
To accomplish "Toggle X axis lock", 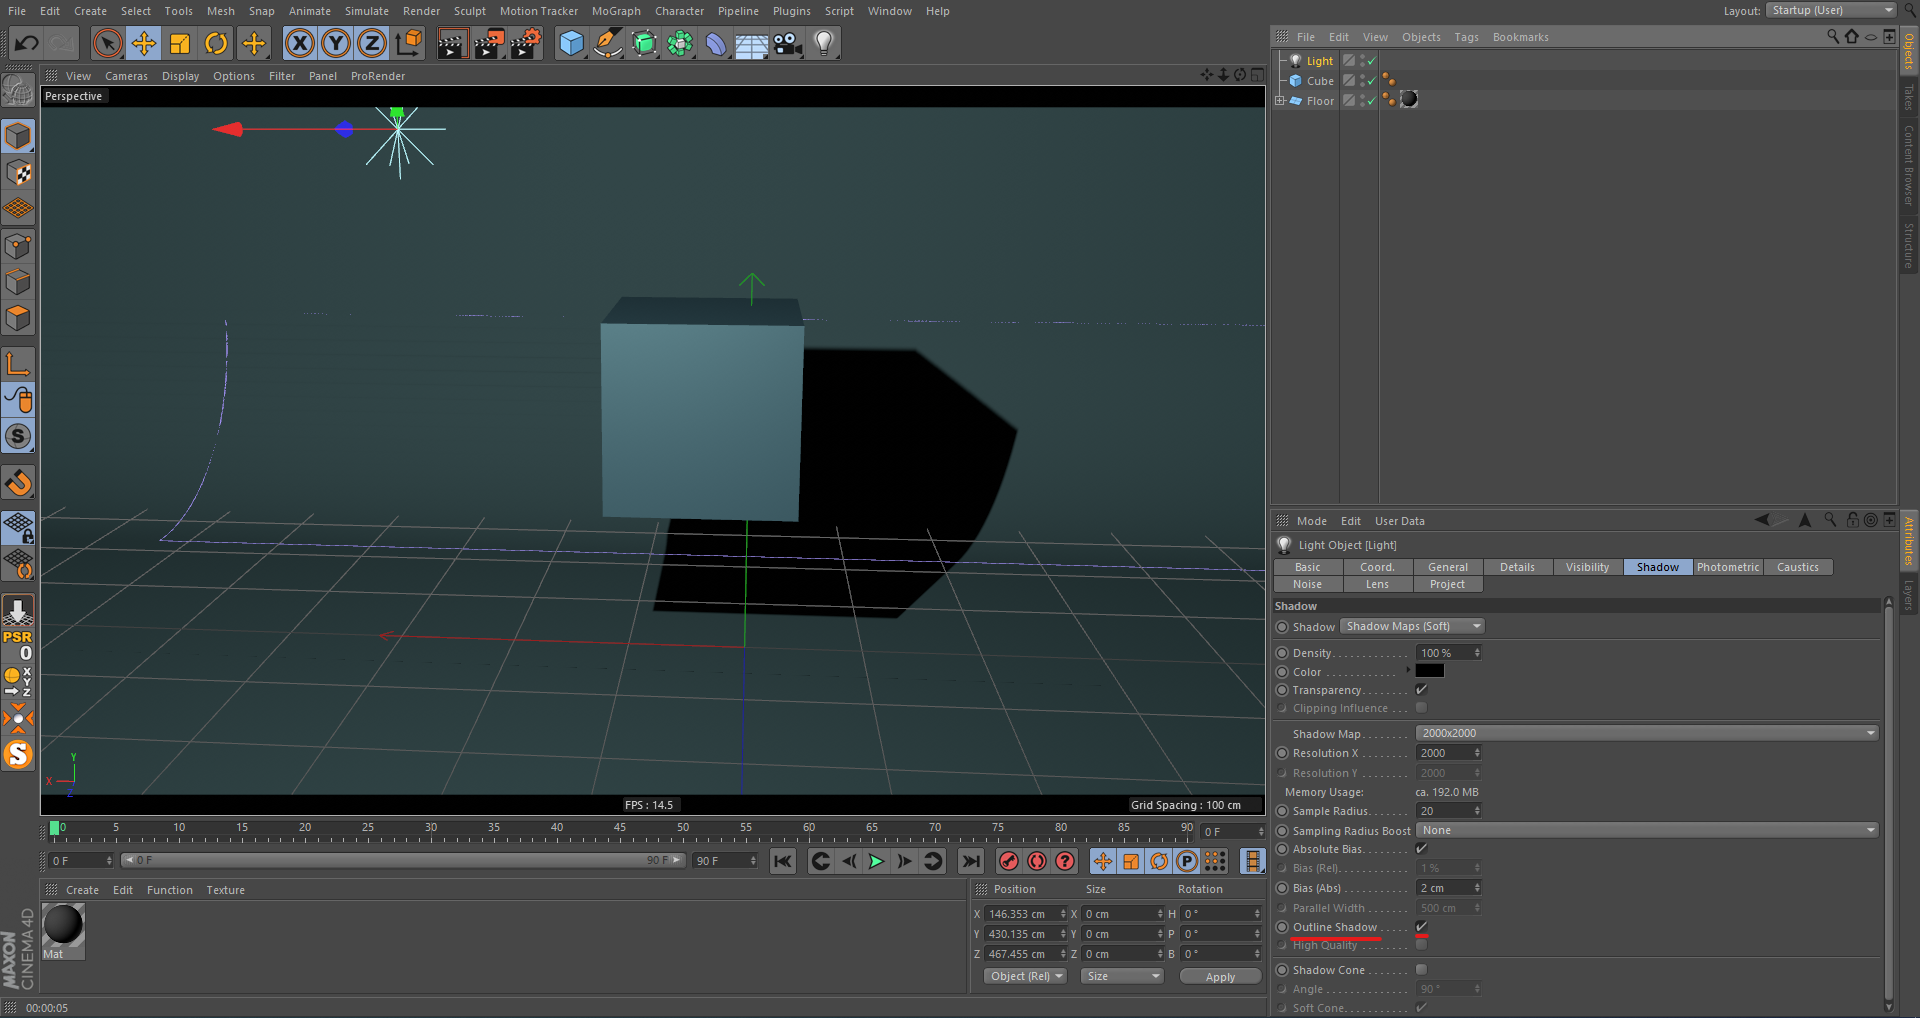I will point(299,43).
